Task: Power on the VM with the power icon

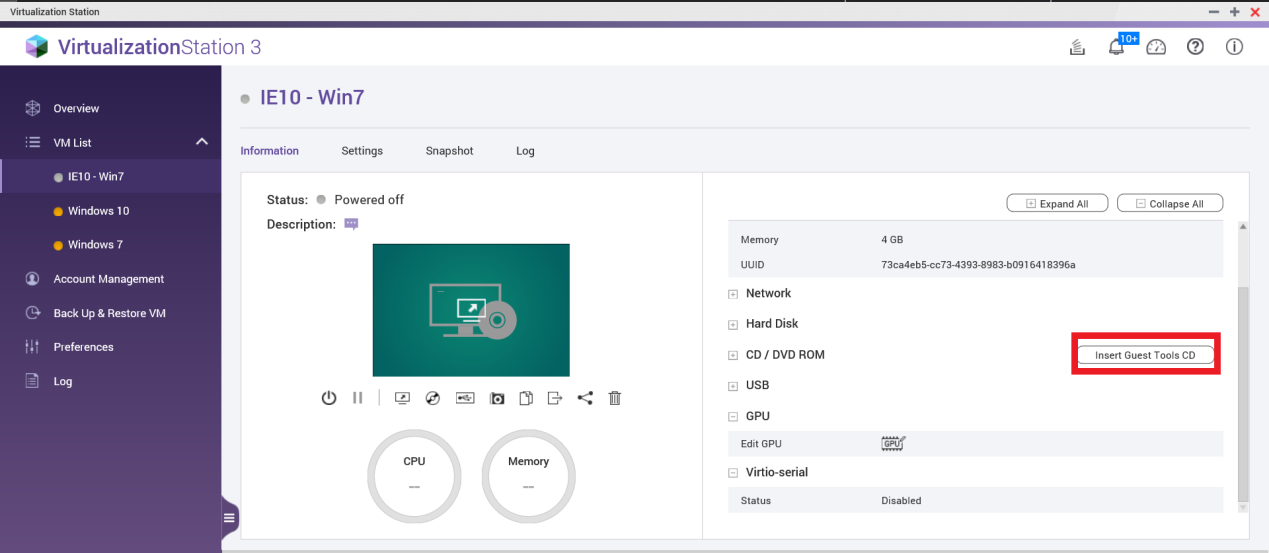Action: tap(329, 398)
